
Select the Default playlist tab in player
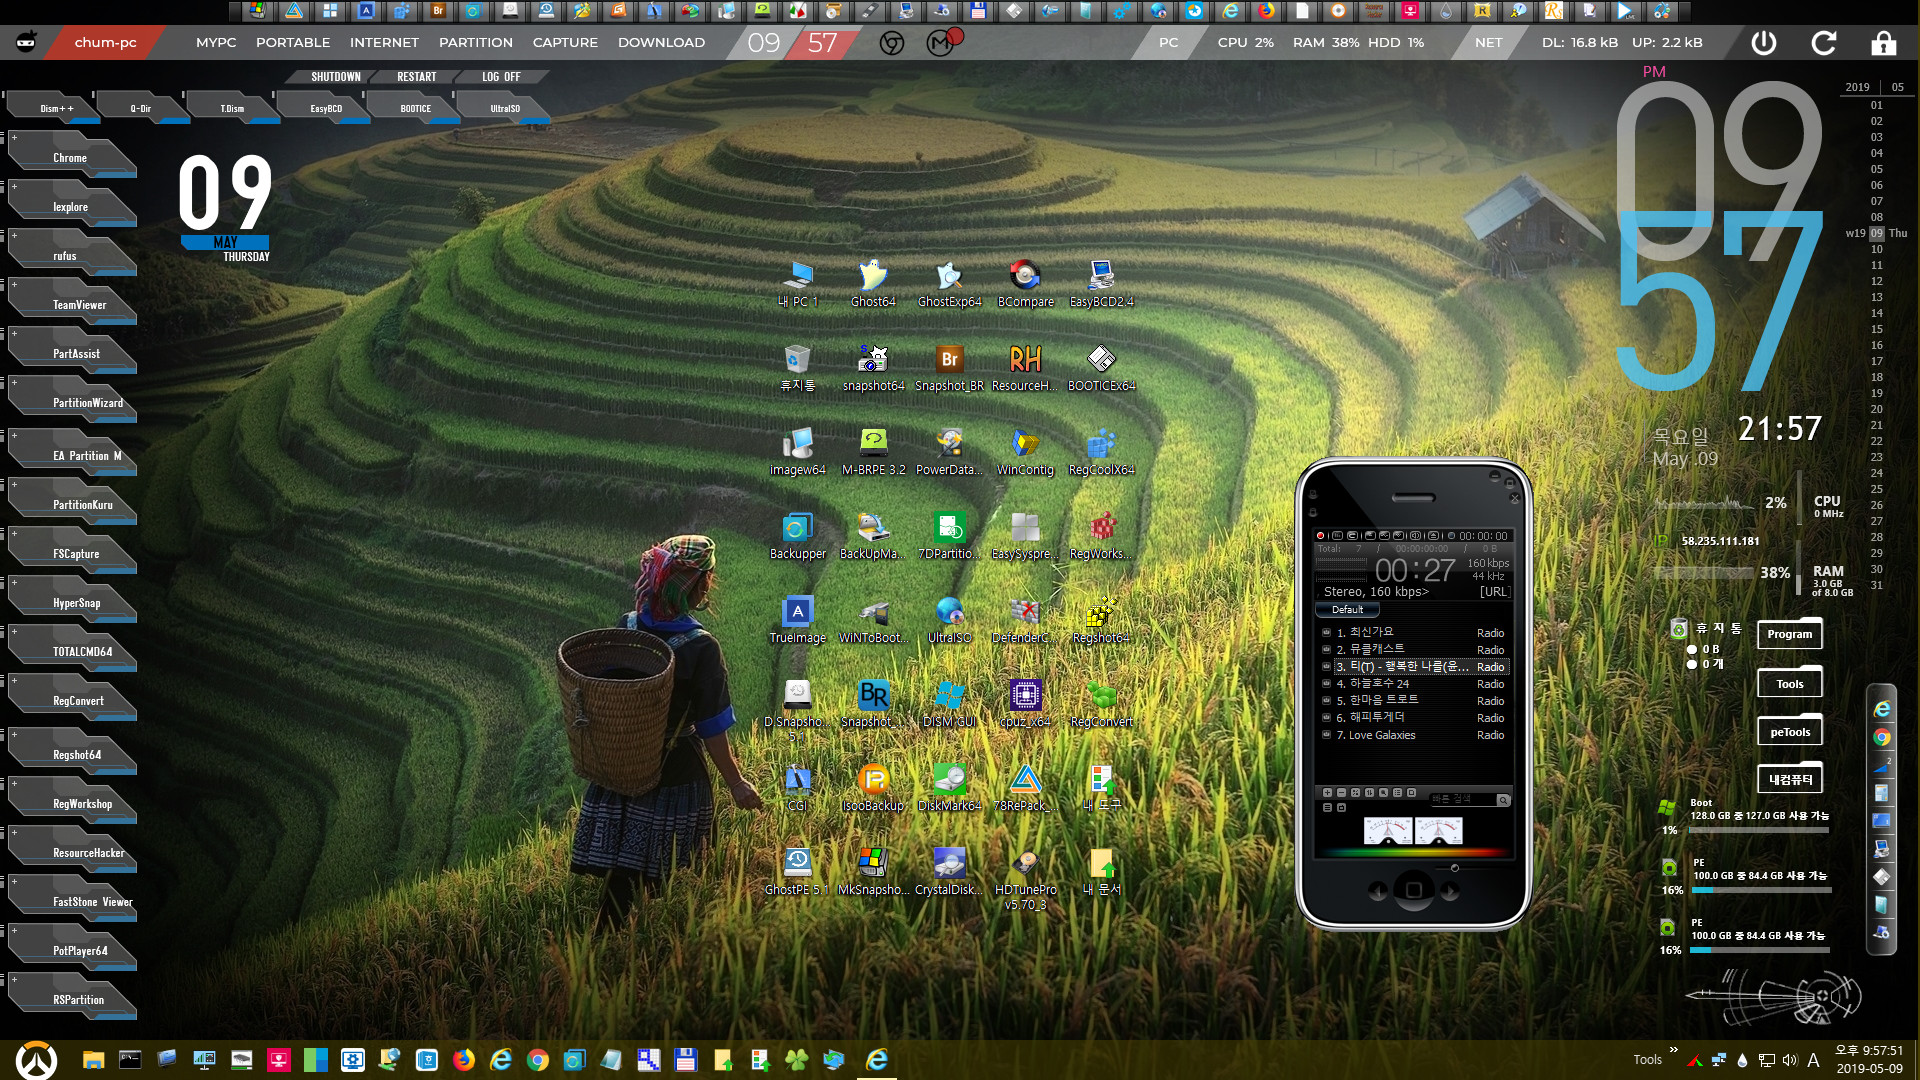(1347, 610)
